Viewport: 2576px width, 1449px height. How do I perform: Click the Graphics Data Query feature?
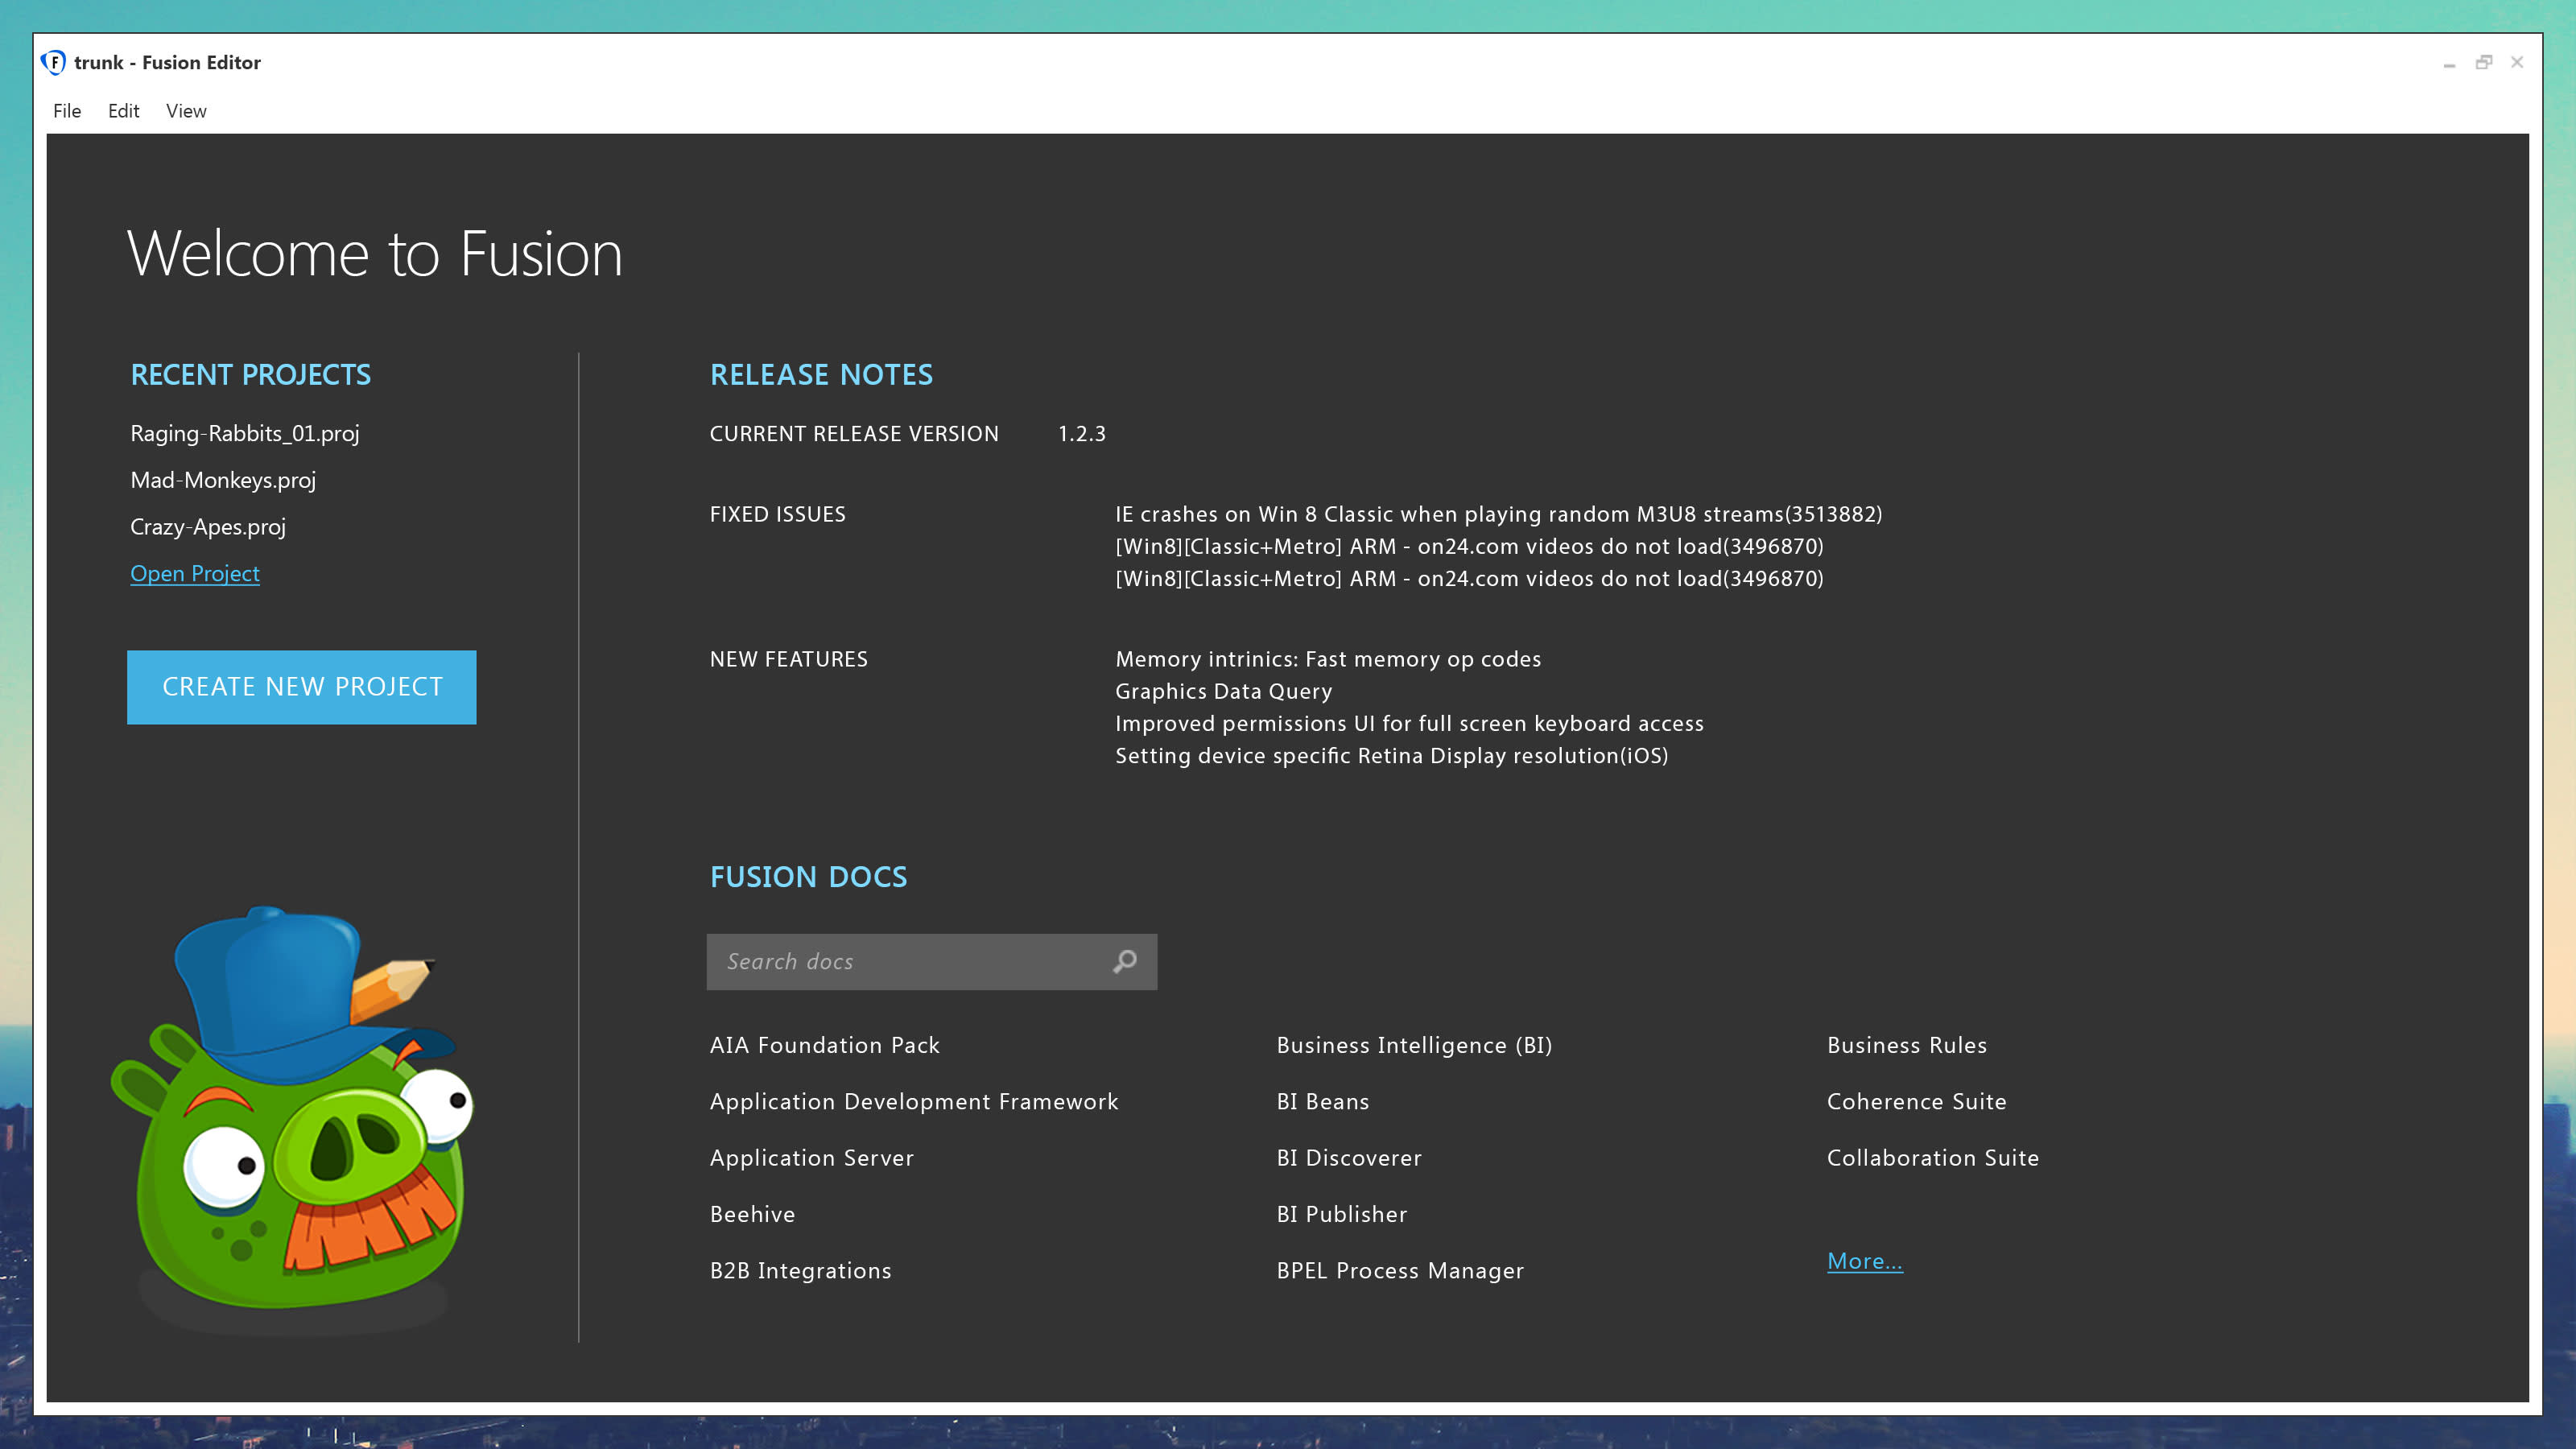(x=1224, y=691)
